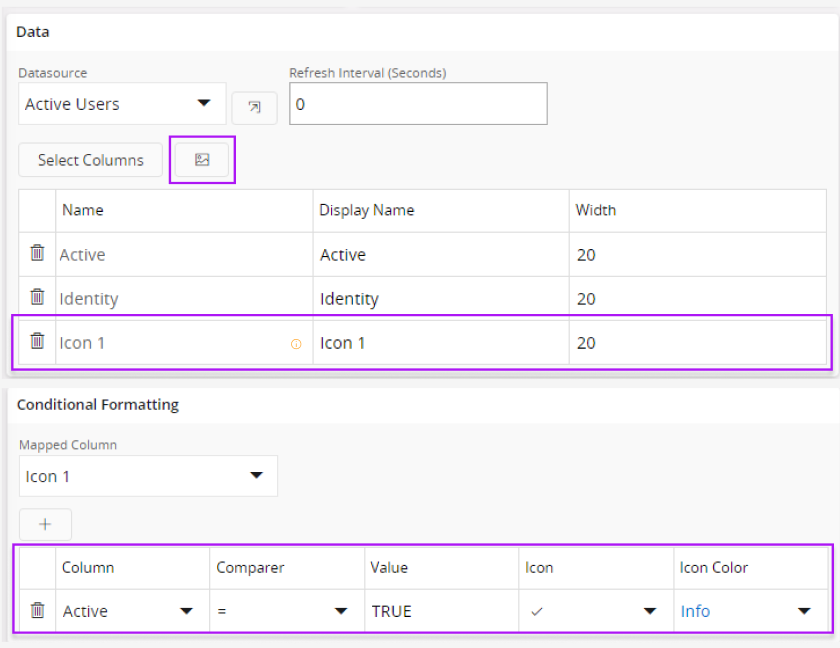Add a new conditional formatting rule with plus button

[45, 523]
